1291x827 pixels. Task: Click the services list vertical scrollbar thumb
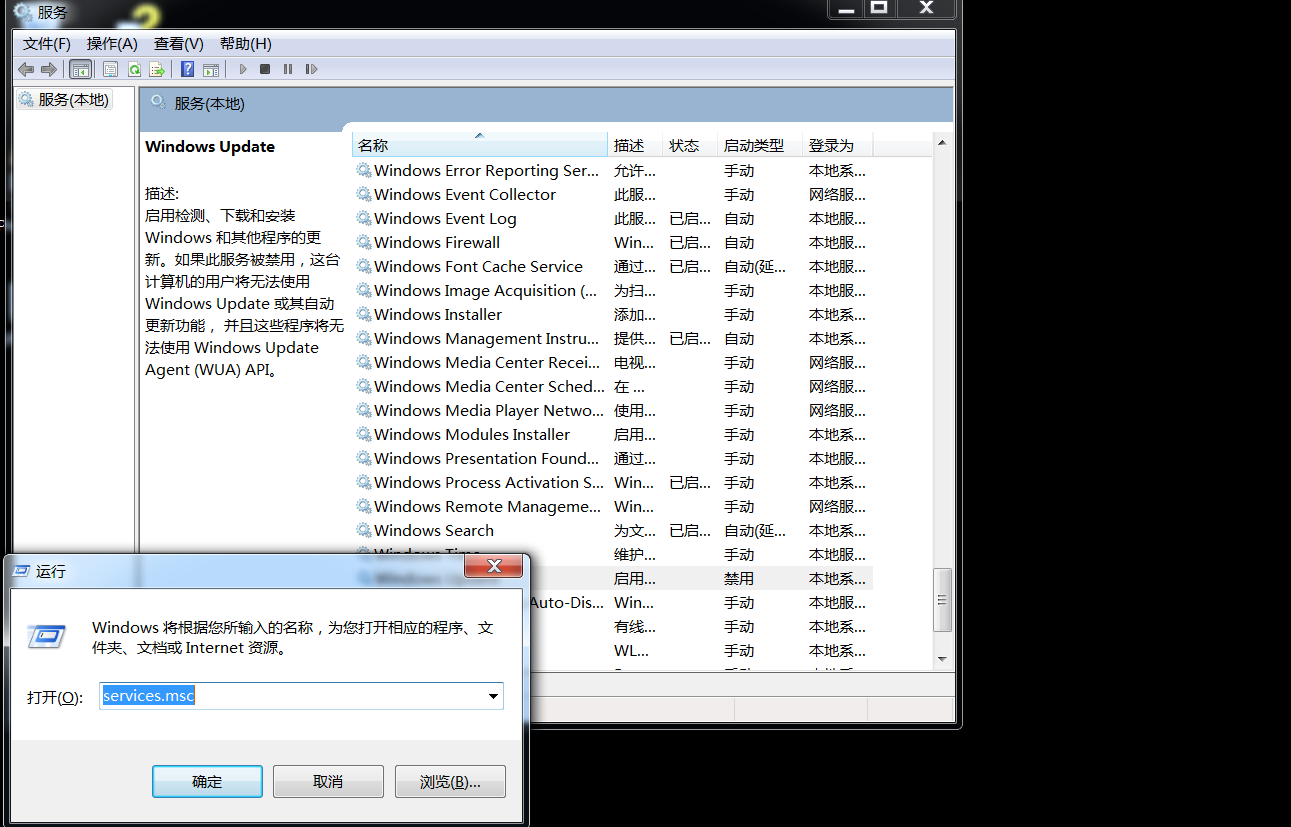tap(942, 599)
